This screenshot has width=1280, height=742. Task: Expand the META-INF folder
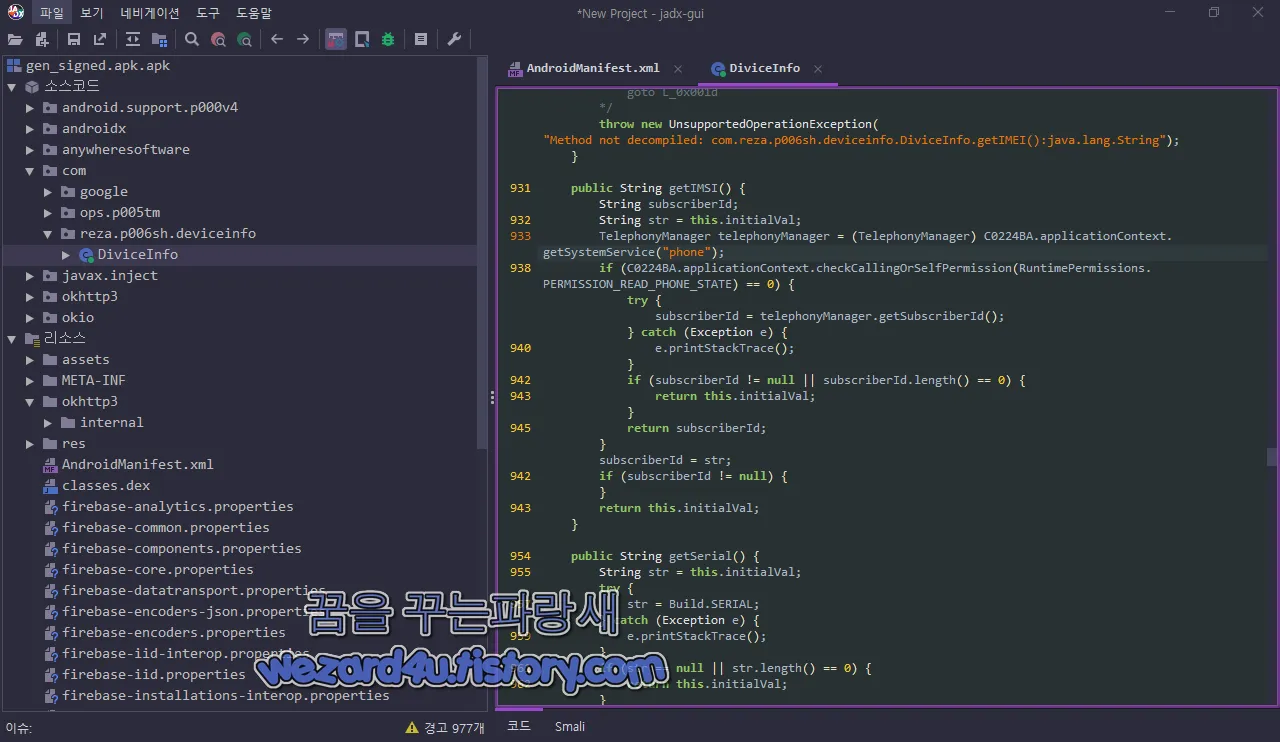click(x=30, y=381)
